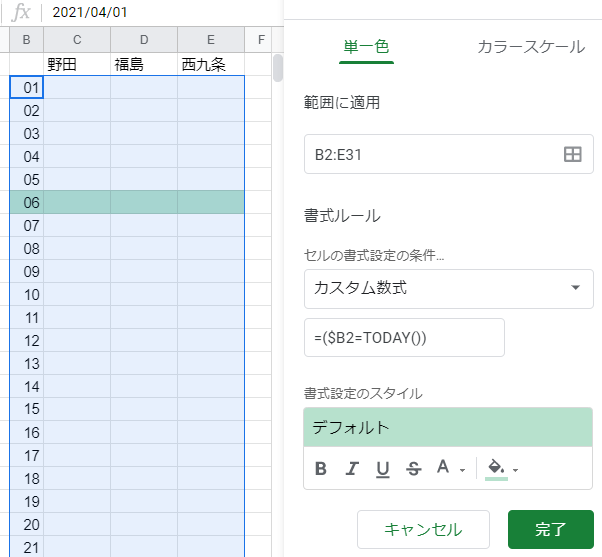
Task: Select the cell showing 03
Action: click(x=26, y=134)
